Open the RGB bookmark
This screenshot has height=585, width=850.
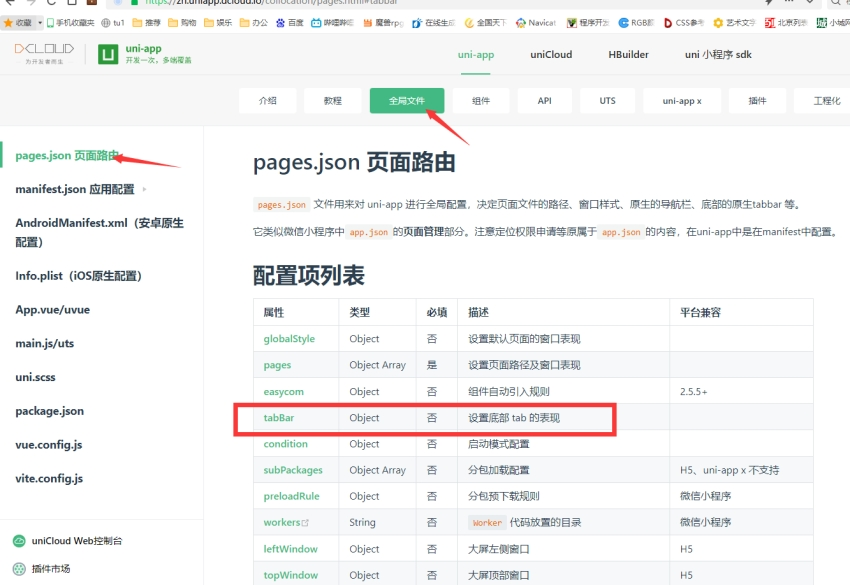[x=636, y=23]
